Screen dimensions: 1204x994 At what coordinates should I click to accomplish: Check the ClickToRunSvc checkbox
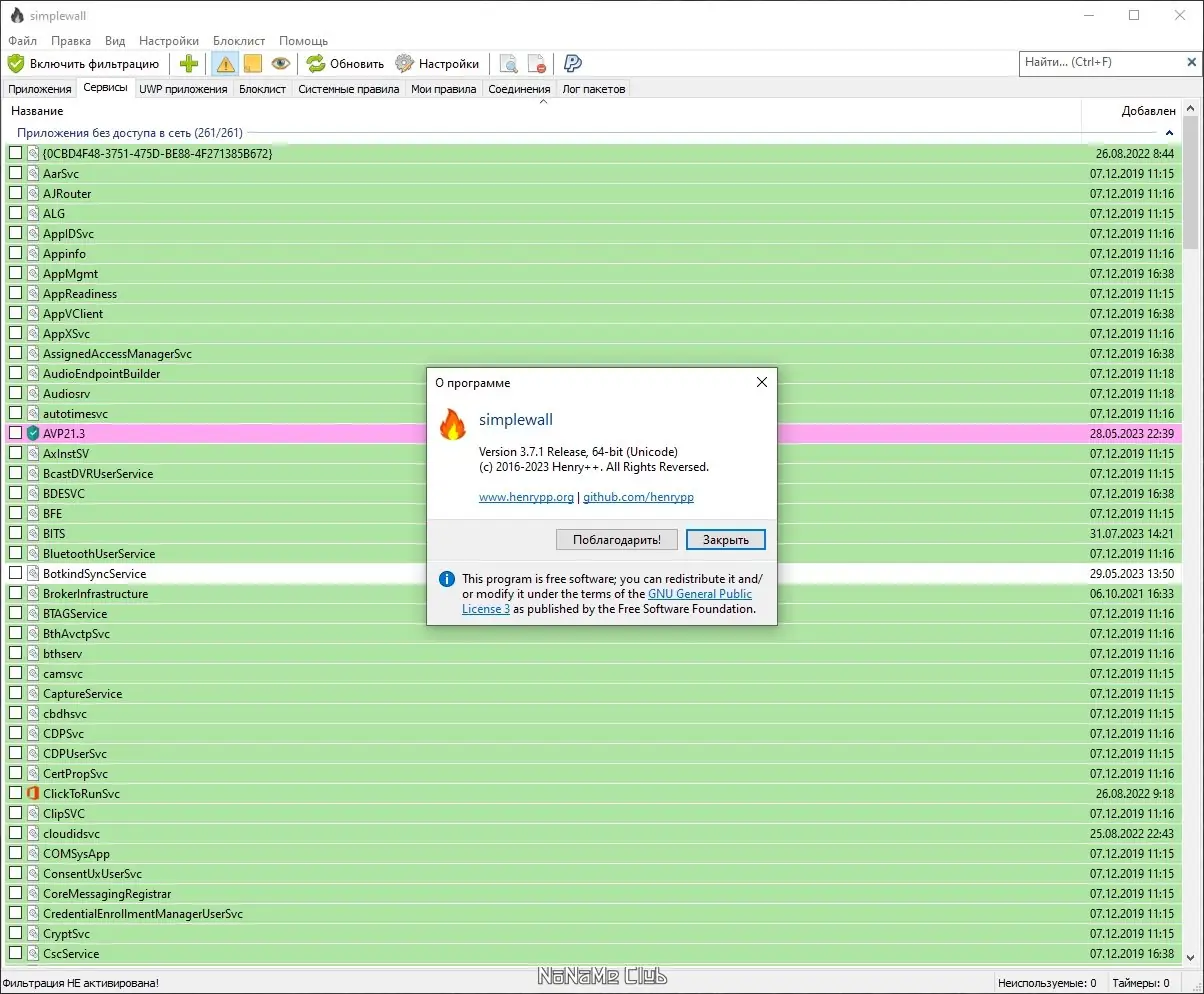coord(15,793)
